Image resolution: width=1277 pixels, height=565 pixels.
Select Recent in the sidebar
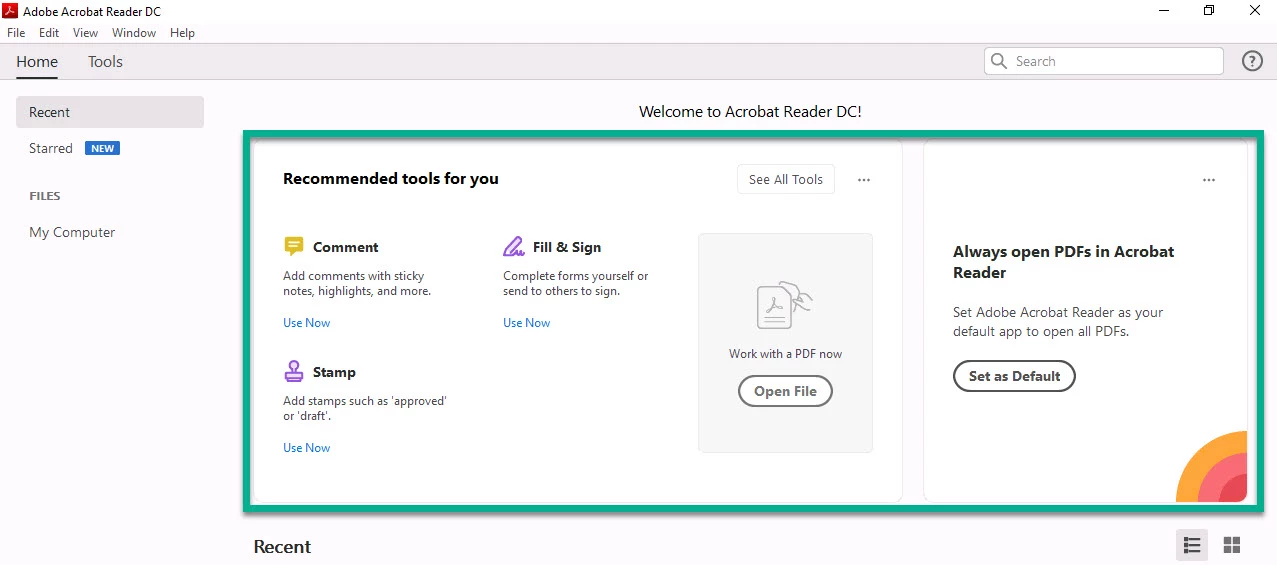point(110,112)
